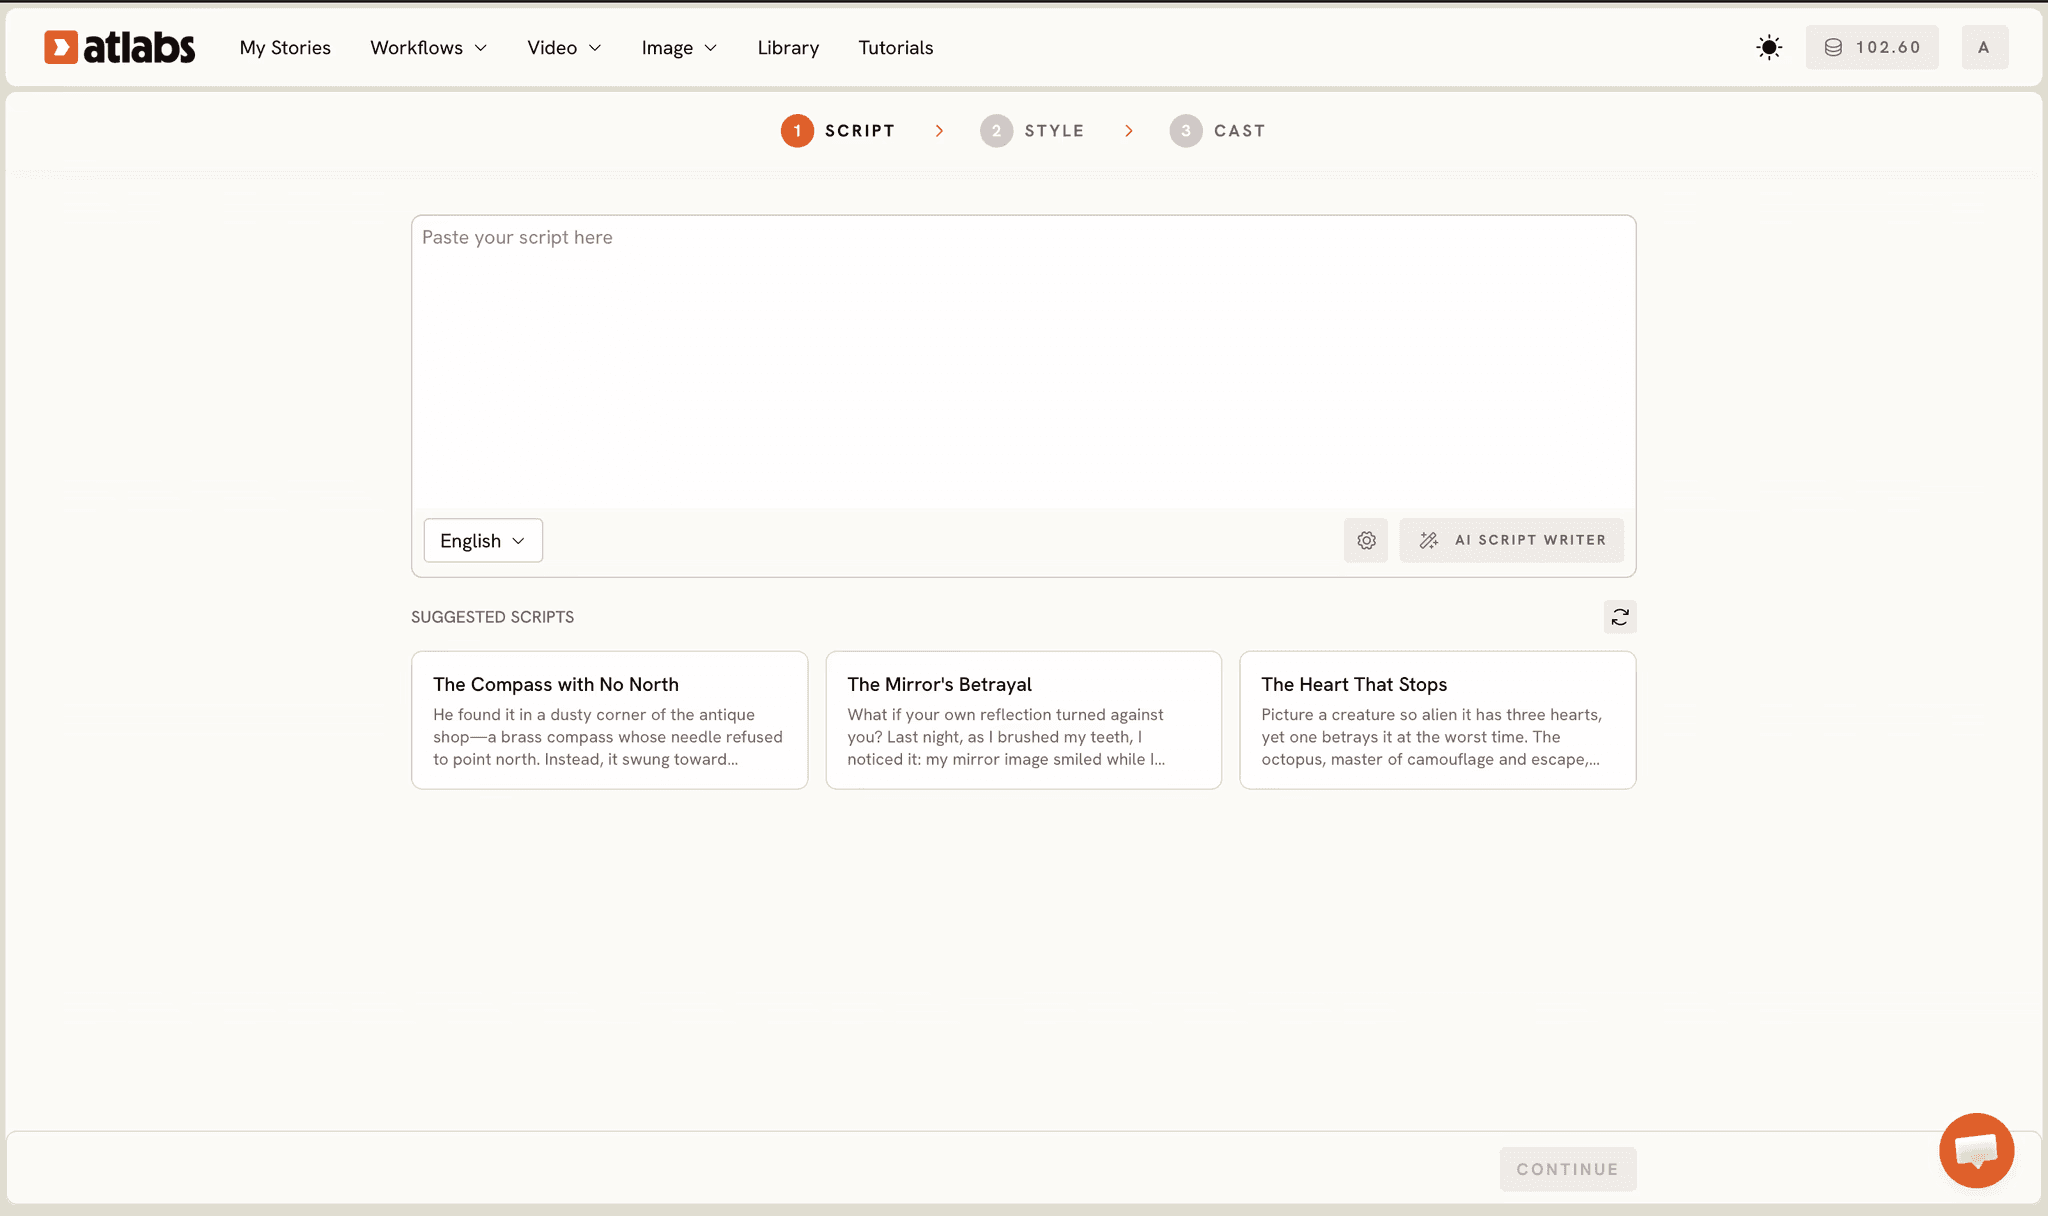2048x1216 pixels.
Task: Choose The Compass with No North script
Action: (610, 720)
